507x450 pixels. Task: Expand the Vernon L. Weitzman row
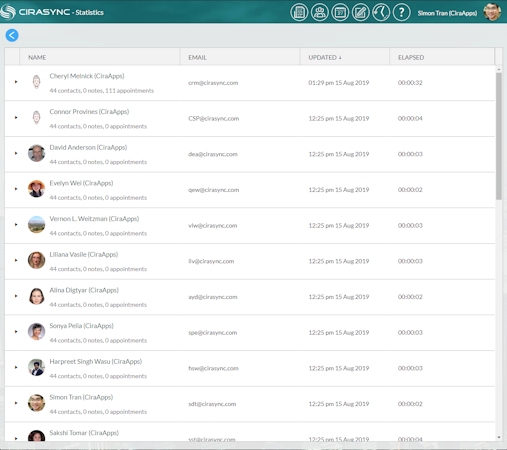16,224
